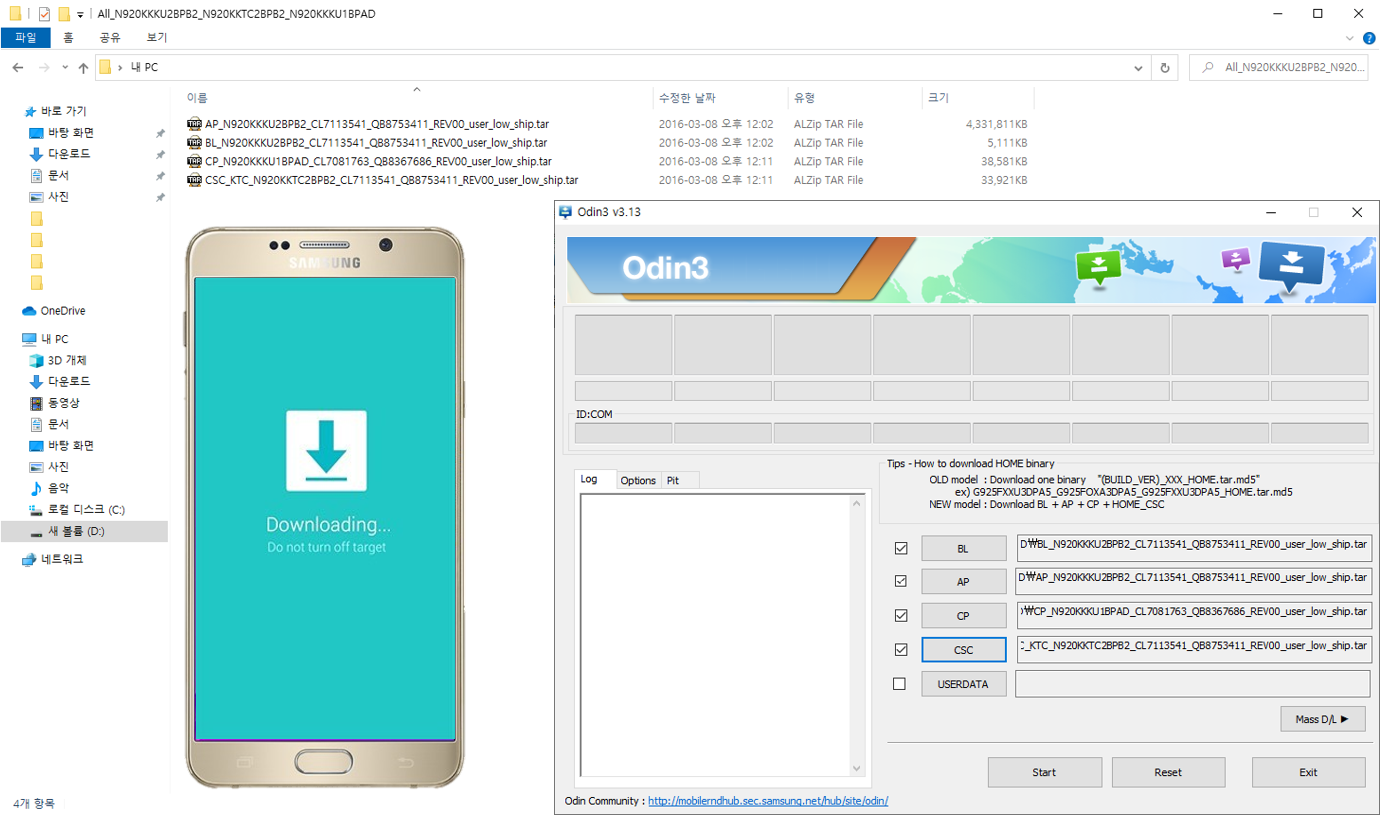Open the help question mark icon in Explorer

point(1367,38)
